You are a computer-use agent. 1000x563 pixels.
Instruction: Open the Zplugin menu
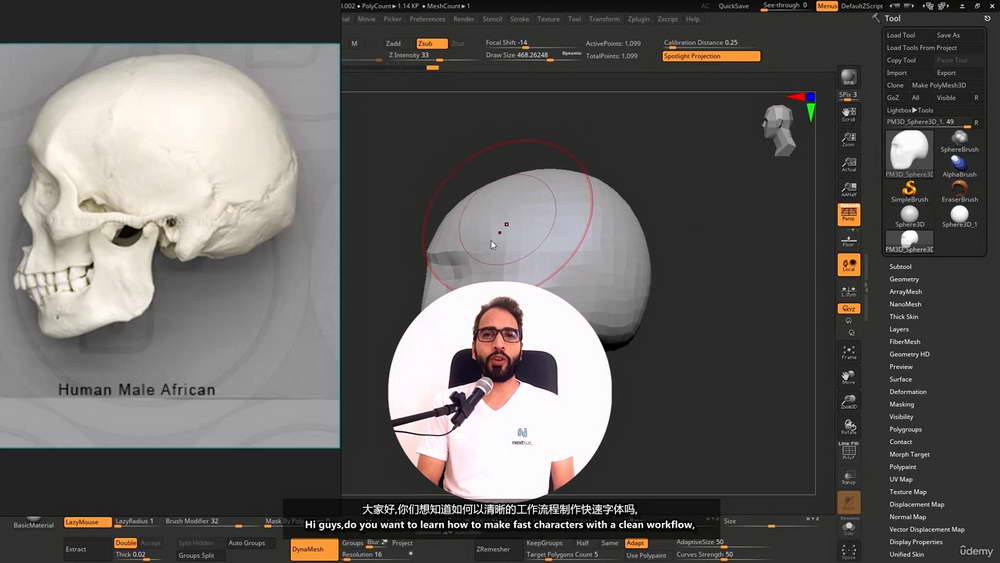click(638, 19)
